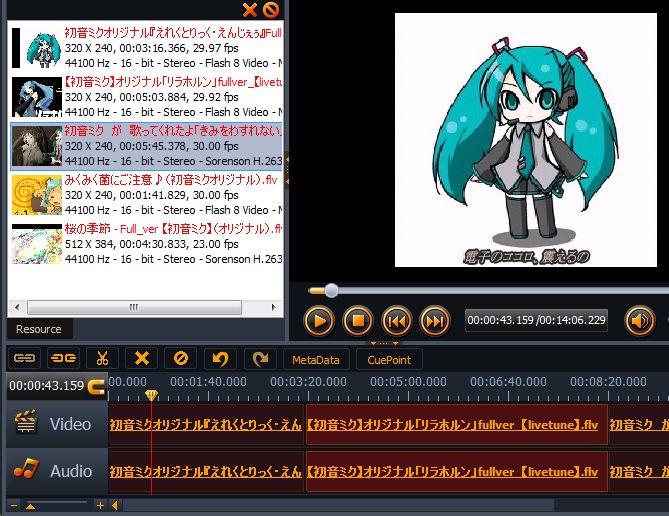Toggle the magnet snap icon beside timecode
Image resolution: width=669 pixels, height=516 pixels.
tap(96, 386)
